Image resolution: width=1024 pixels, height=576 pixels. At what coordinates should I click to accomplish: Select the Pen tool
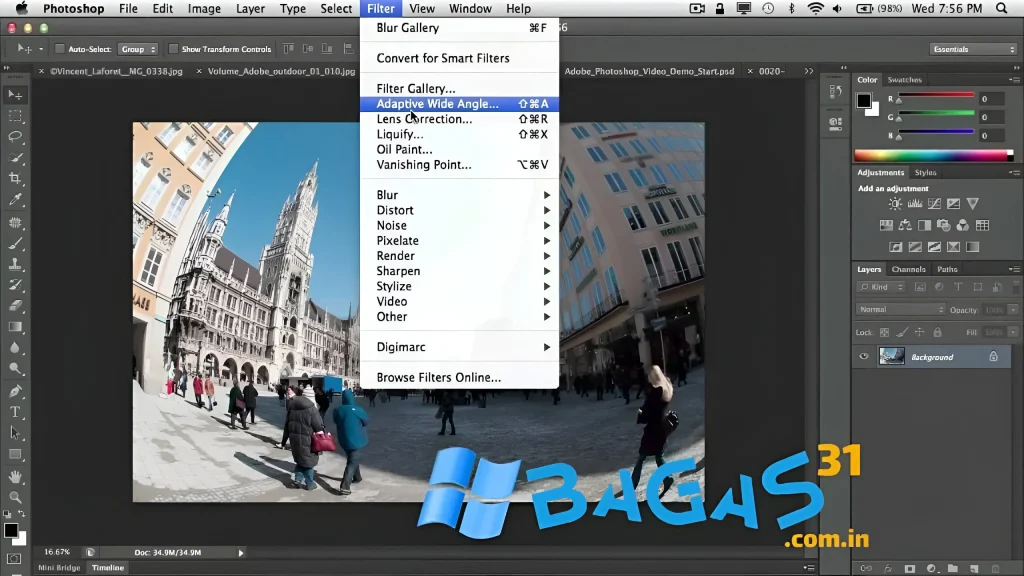[x=15, y=391]
